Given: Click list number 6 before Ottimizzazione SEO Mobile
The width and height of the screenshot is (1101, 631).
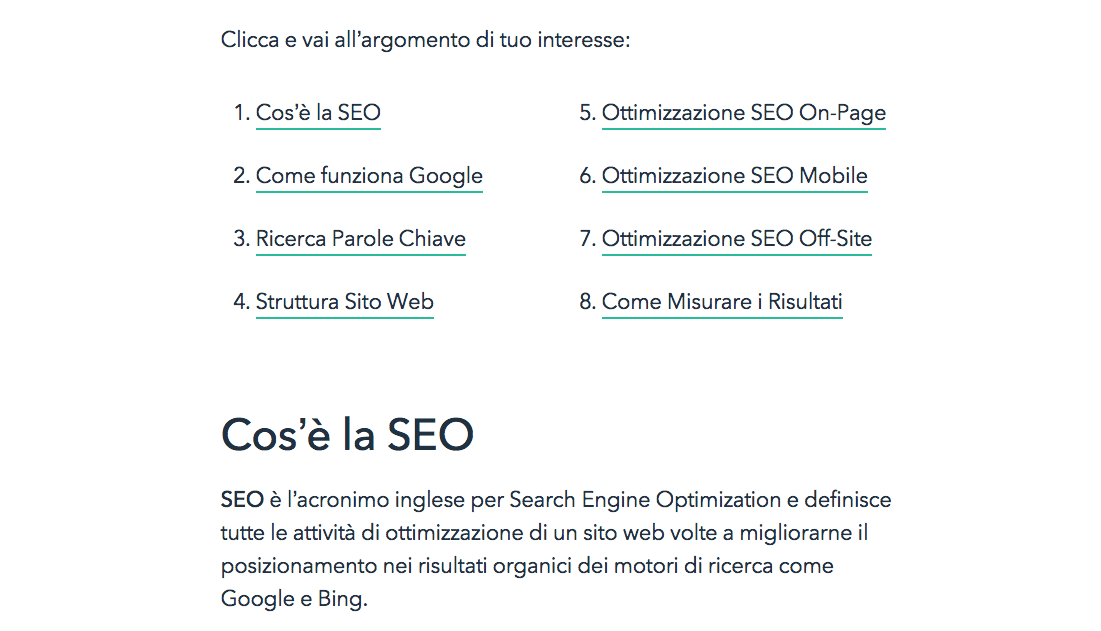Looking at the screenshot, I should [587, 176].
